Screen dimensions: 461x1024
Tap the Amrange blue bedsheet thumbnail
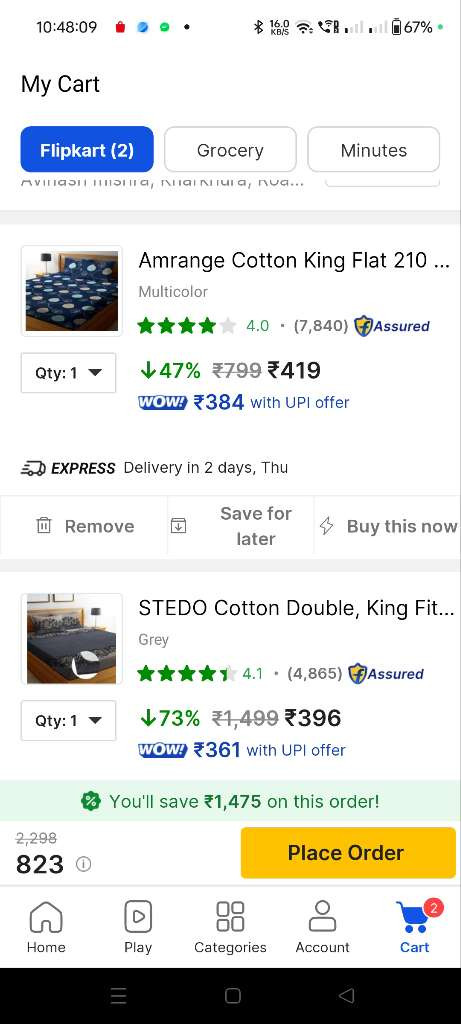[72, 291]
